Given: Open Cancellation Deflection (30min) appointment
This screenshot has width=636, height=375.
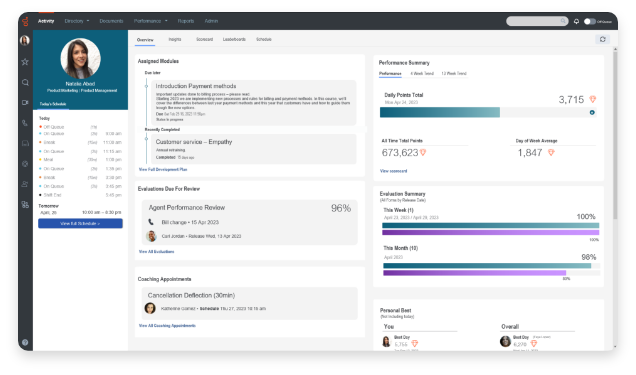Looking at the screenshot, I should coord(249,303).
